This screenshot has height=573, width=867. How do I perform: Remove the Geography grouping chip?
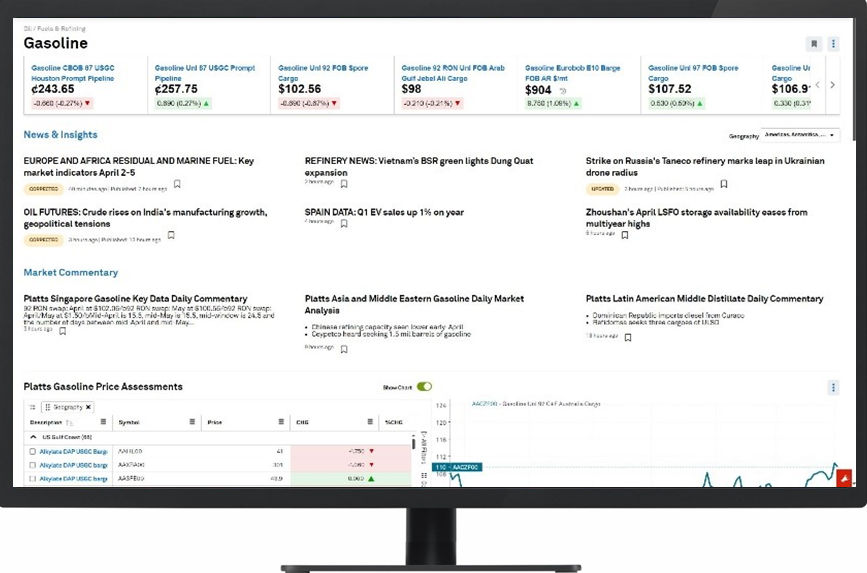(88, 407)
